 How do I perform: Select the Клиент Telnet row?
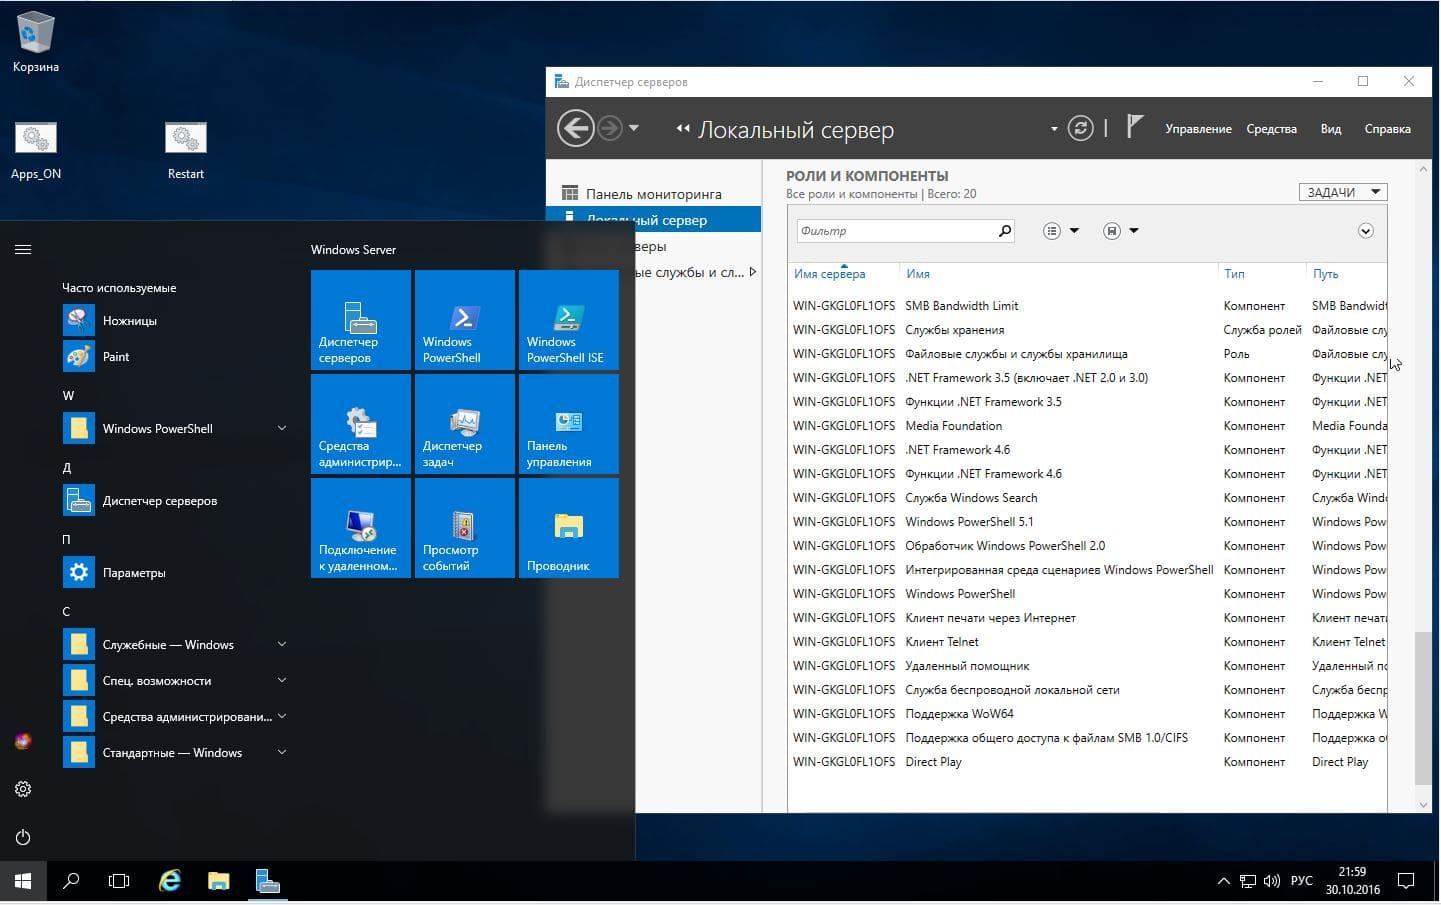pyautogui.click(x=1087, y=642)
